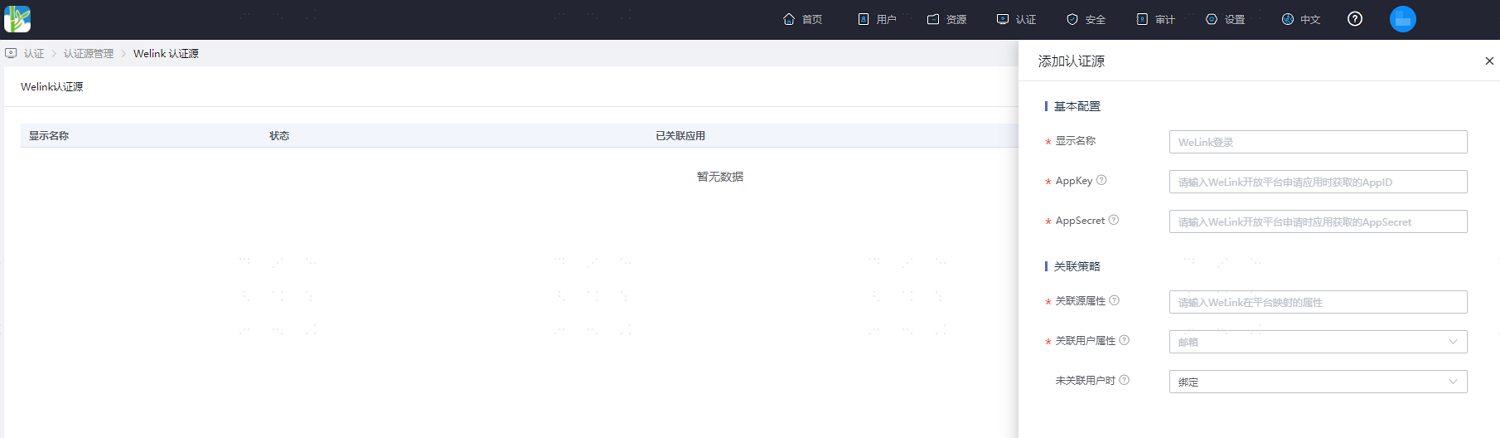Viewport: 1500px width, 438px height.
Task: Click the app logo in top-left corner
Action: tap(17, 19)
